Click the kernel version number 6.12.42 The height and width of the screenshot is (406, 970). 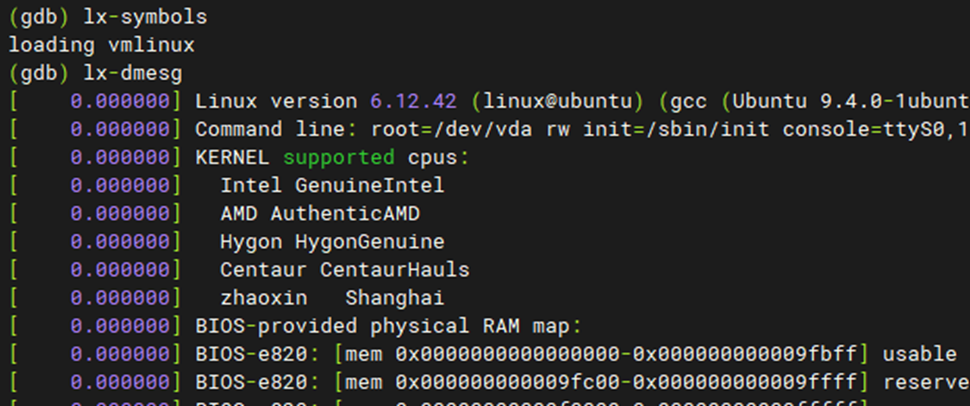click(413, 102)
